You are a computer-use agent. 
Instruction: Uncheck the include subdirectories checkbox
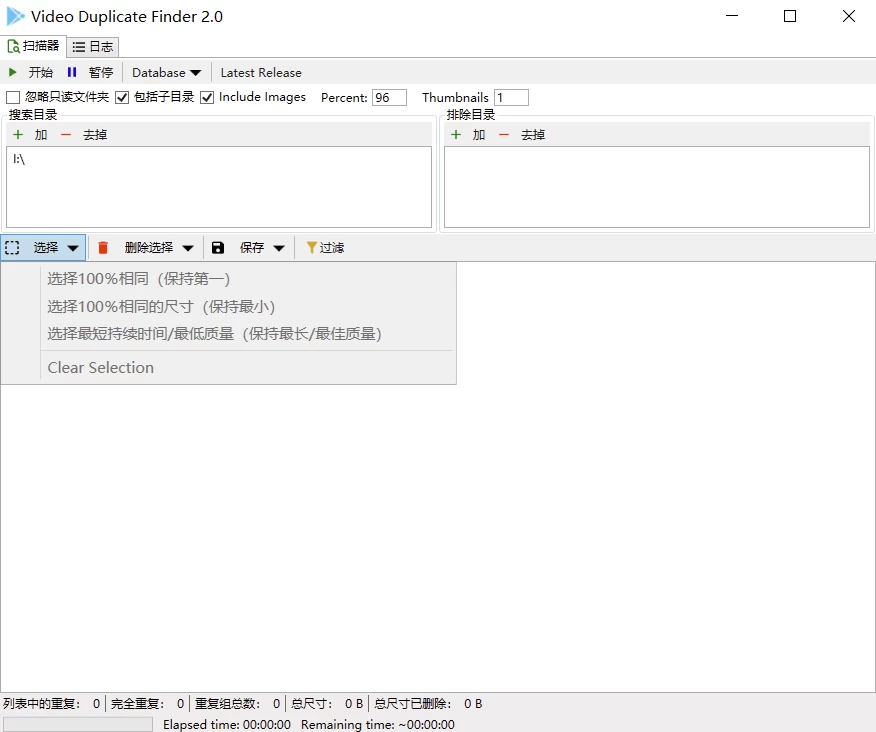tap(123, 98)
